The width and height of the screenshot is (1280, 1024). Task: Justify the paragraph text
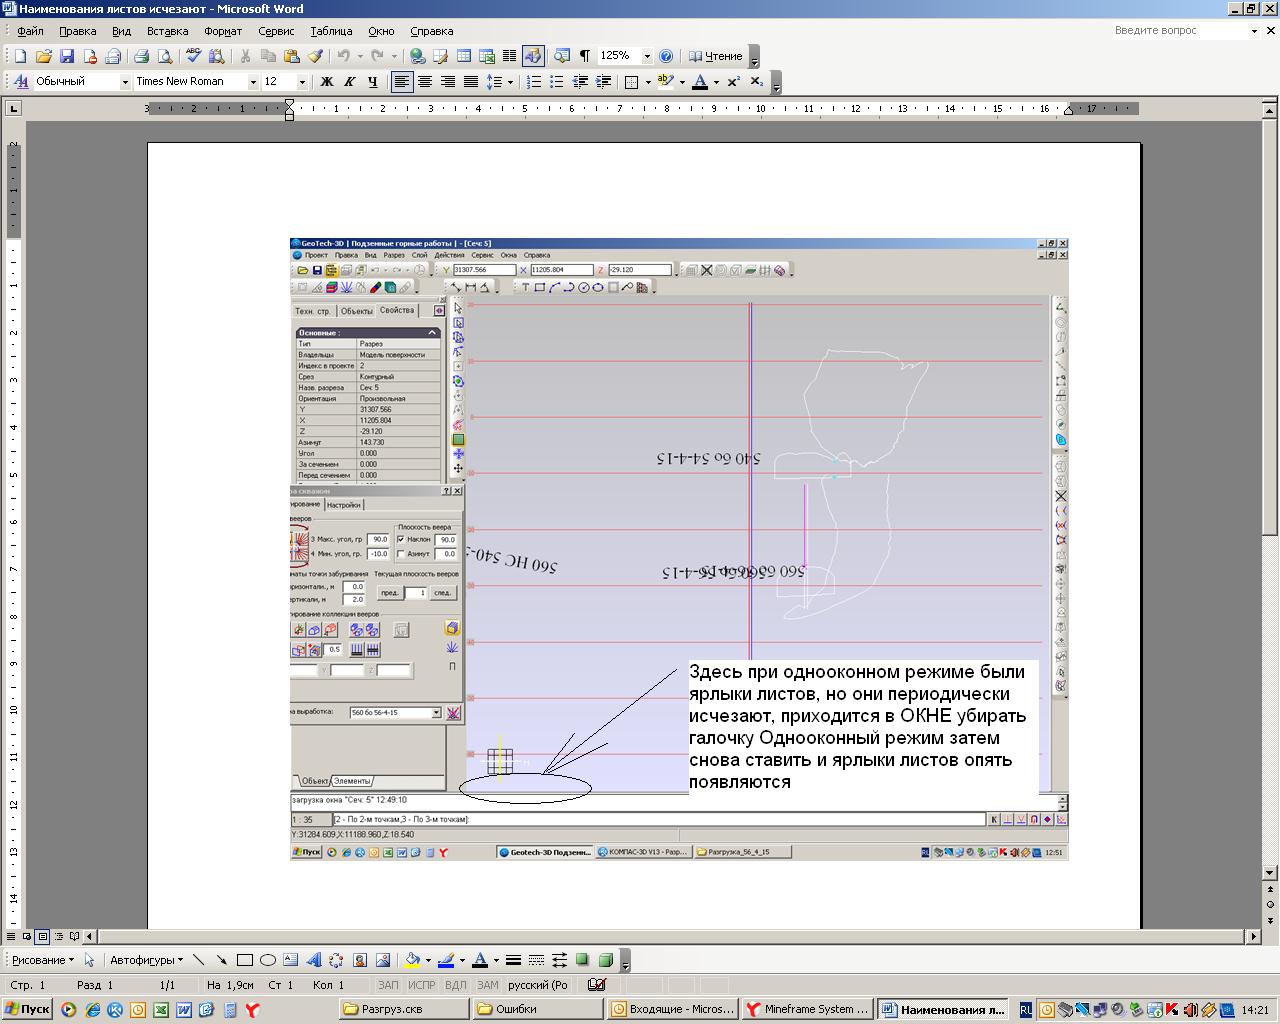pyautogui.click(x=471, y=82)
